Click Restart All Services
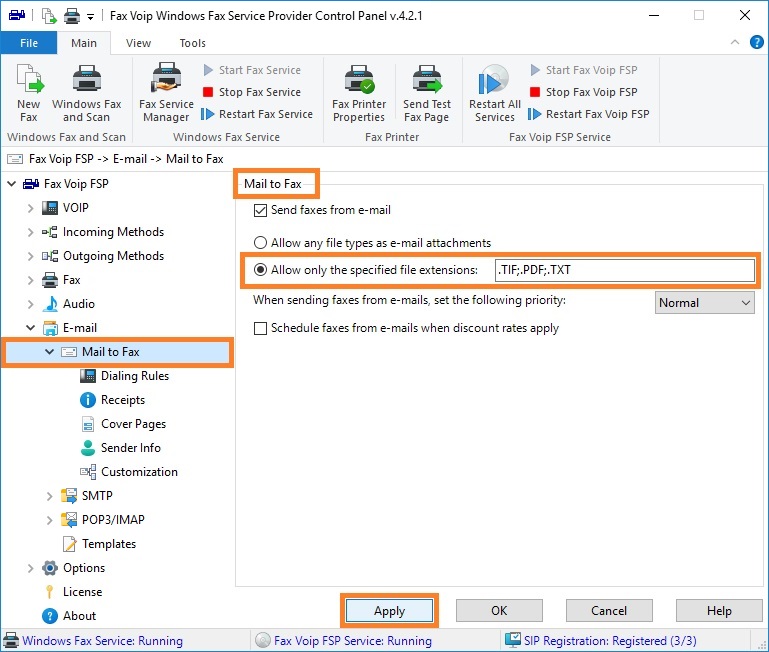769x652 pixels. (x=494, y=93)
